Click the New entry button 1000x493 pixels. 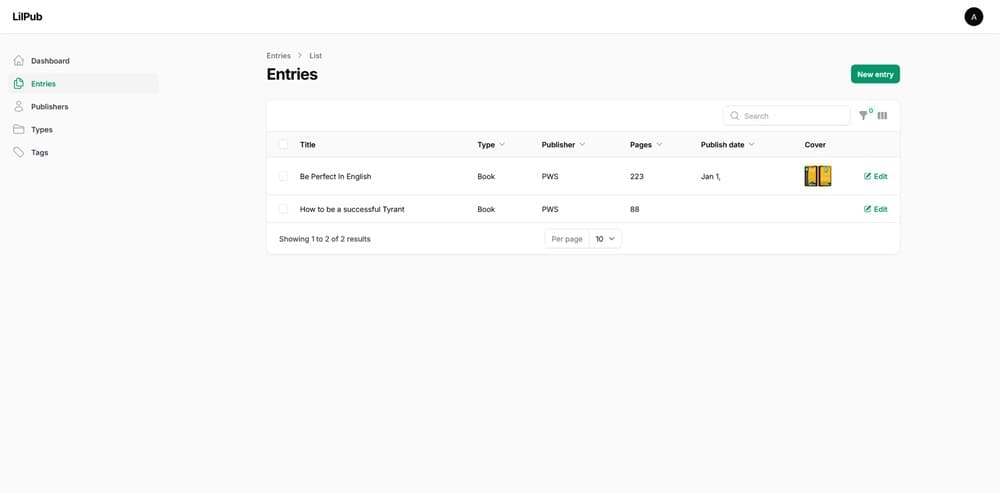[875, 74]
